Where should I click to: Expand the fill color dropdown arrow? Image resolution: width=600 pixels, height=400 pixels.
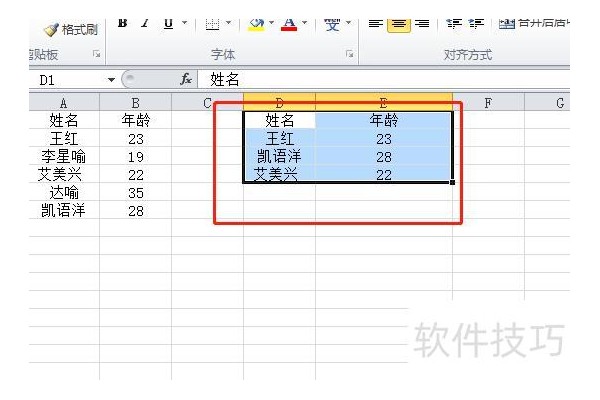click(x=271, y=23)
